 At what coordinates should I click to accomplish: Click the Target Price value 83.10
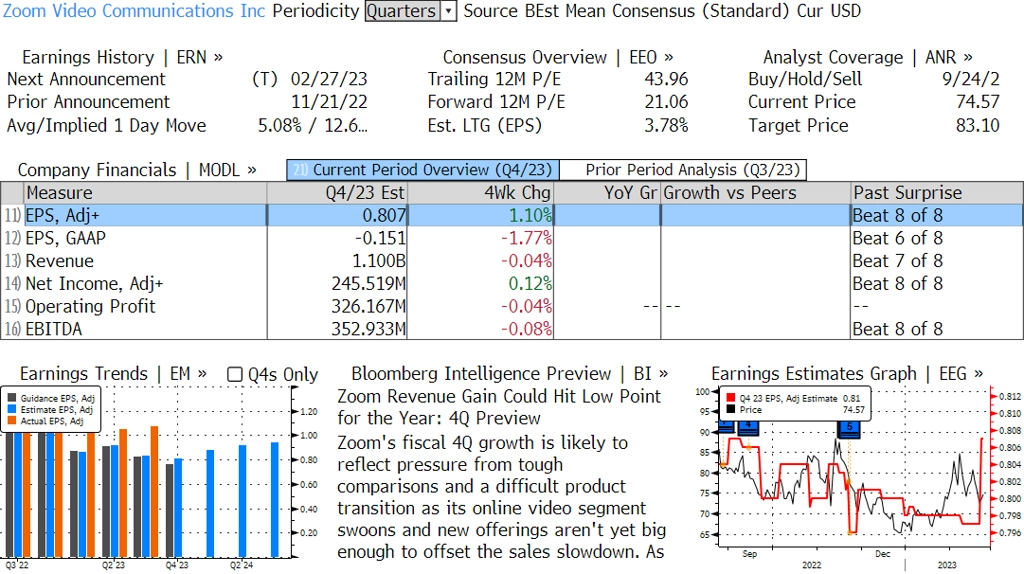978,125
